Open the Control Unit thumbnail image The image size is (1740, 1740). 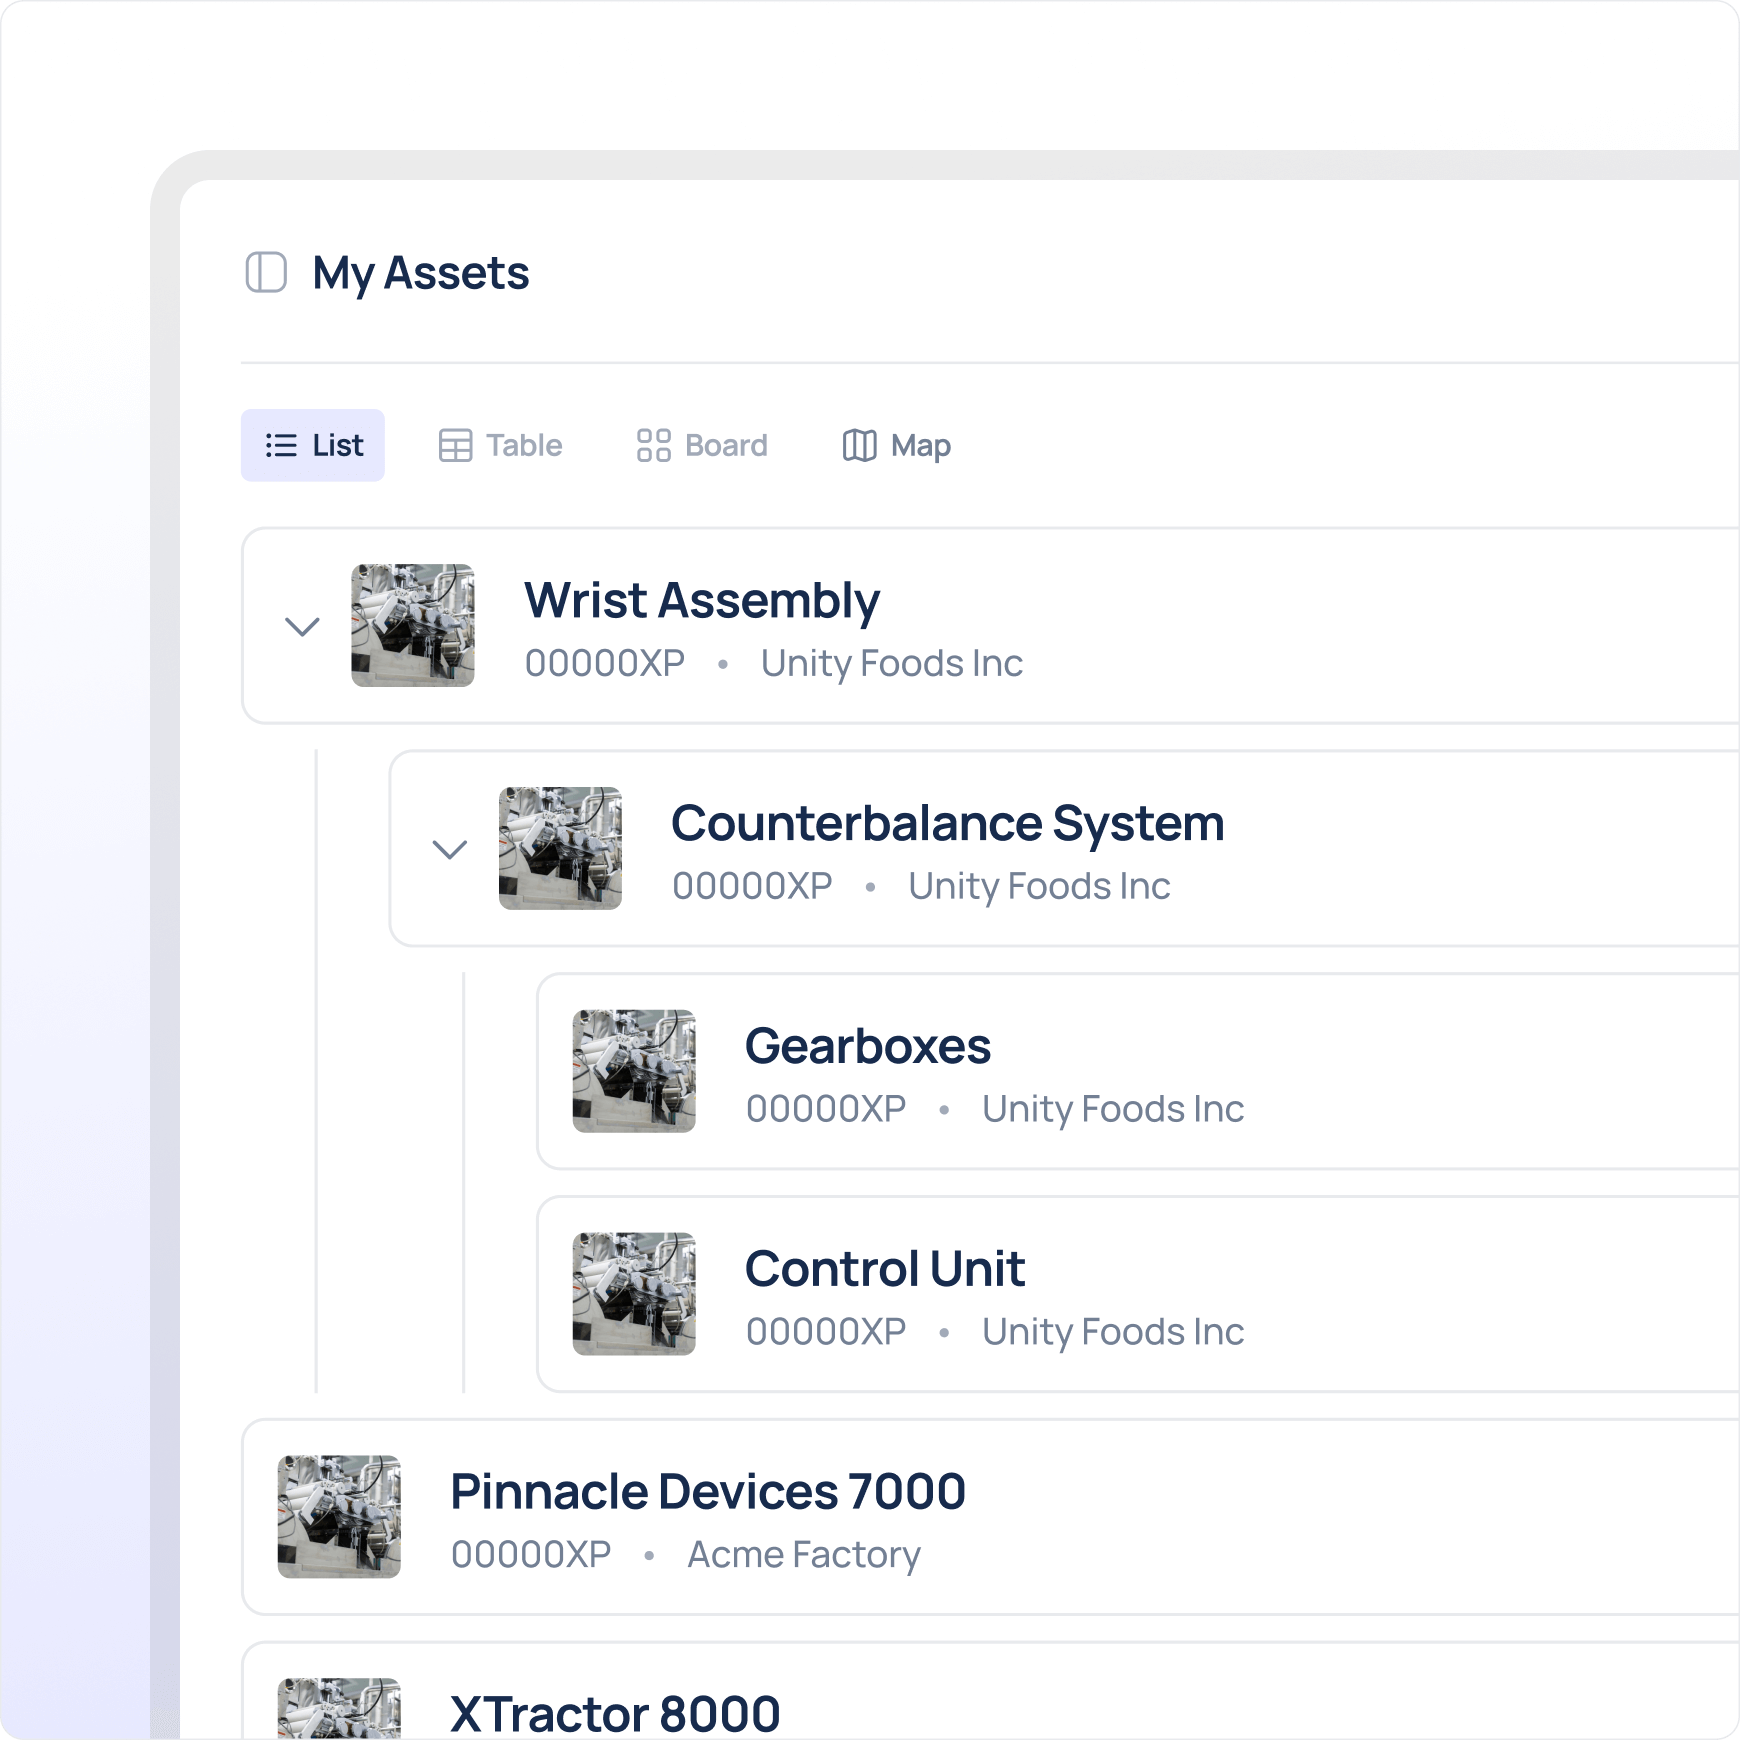[x=634, y=1294]
